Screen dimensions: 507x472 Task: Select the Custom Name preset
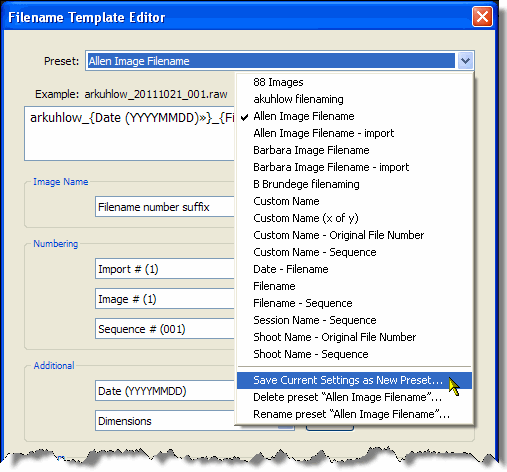tap(354, 201)
